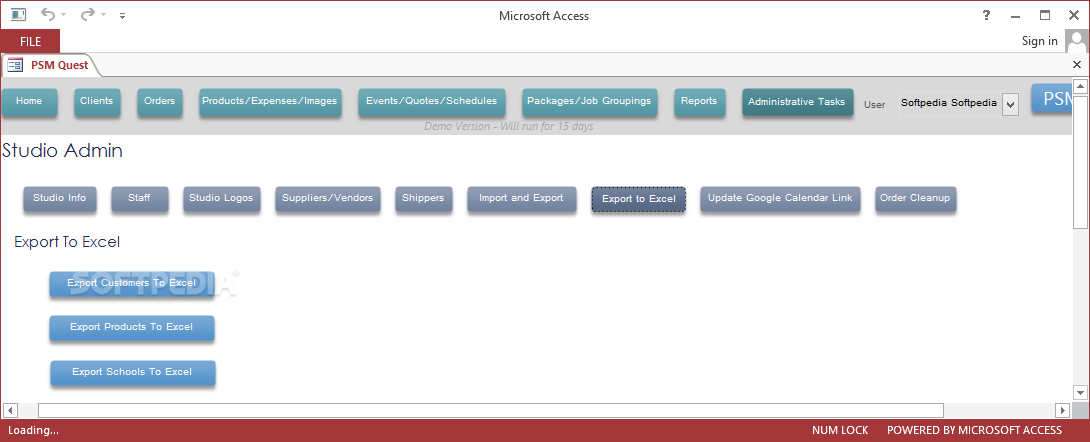Expand the User dropdown arrow
The height and width of the screenshot is (442, 1090).
pos(1011,104)
